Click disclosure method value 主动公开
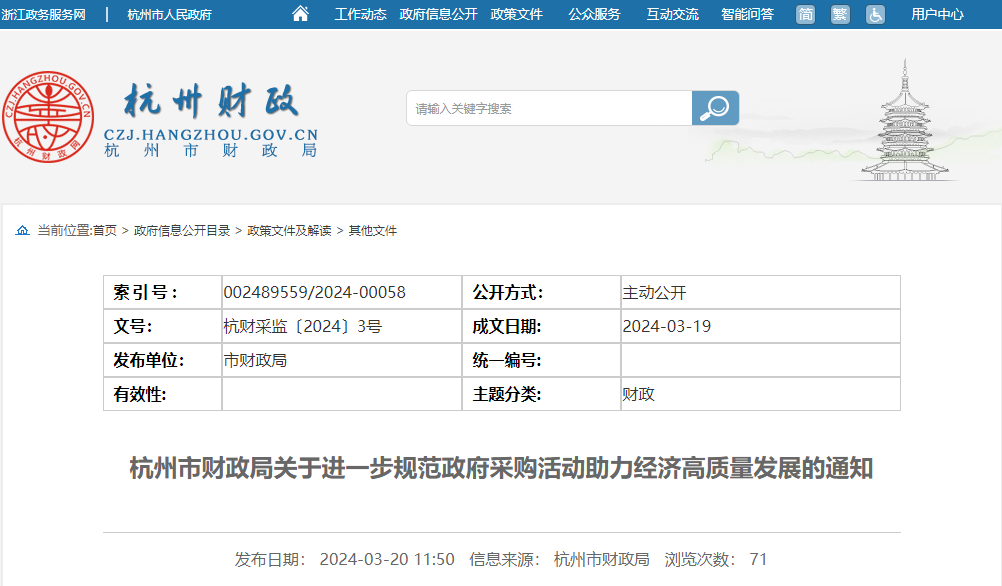The image size is (1002, 586). (654, 292)
